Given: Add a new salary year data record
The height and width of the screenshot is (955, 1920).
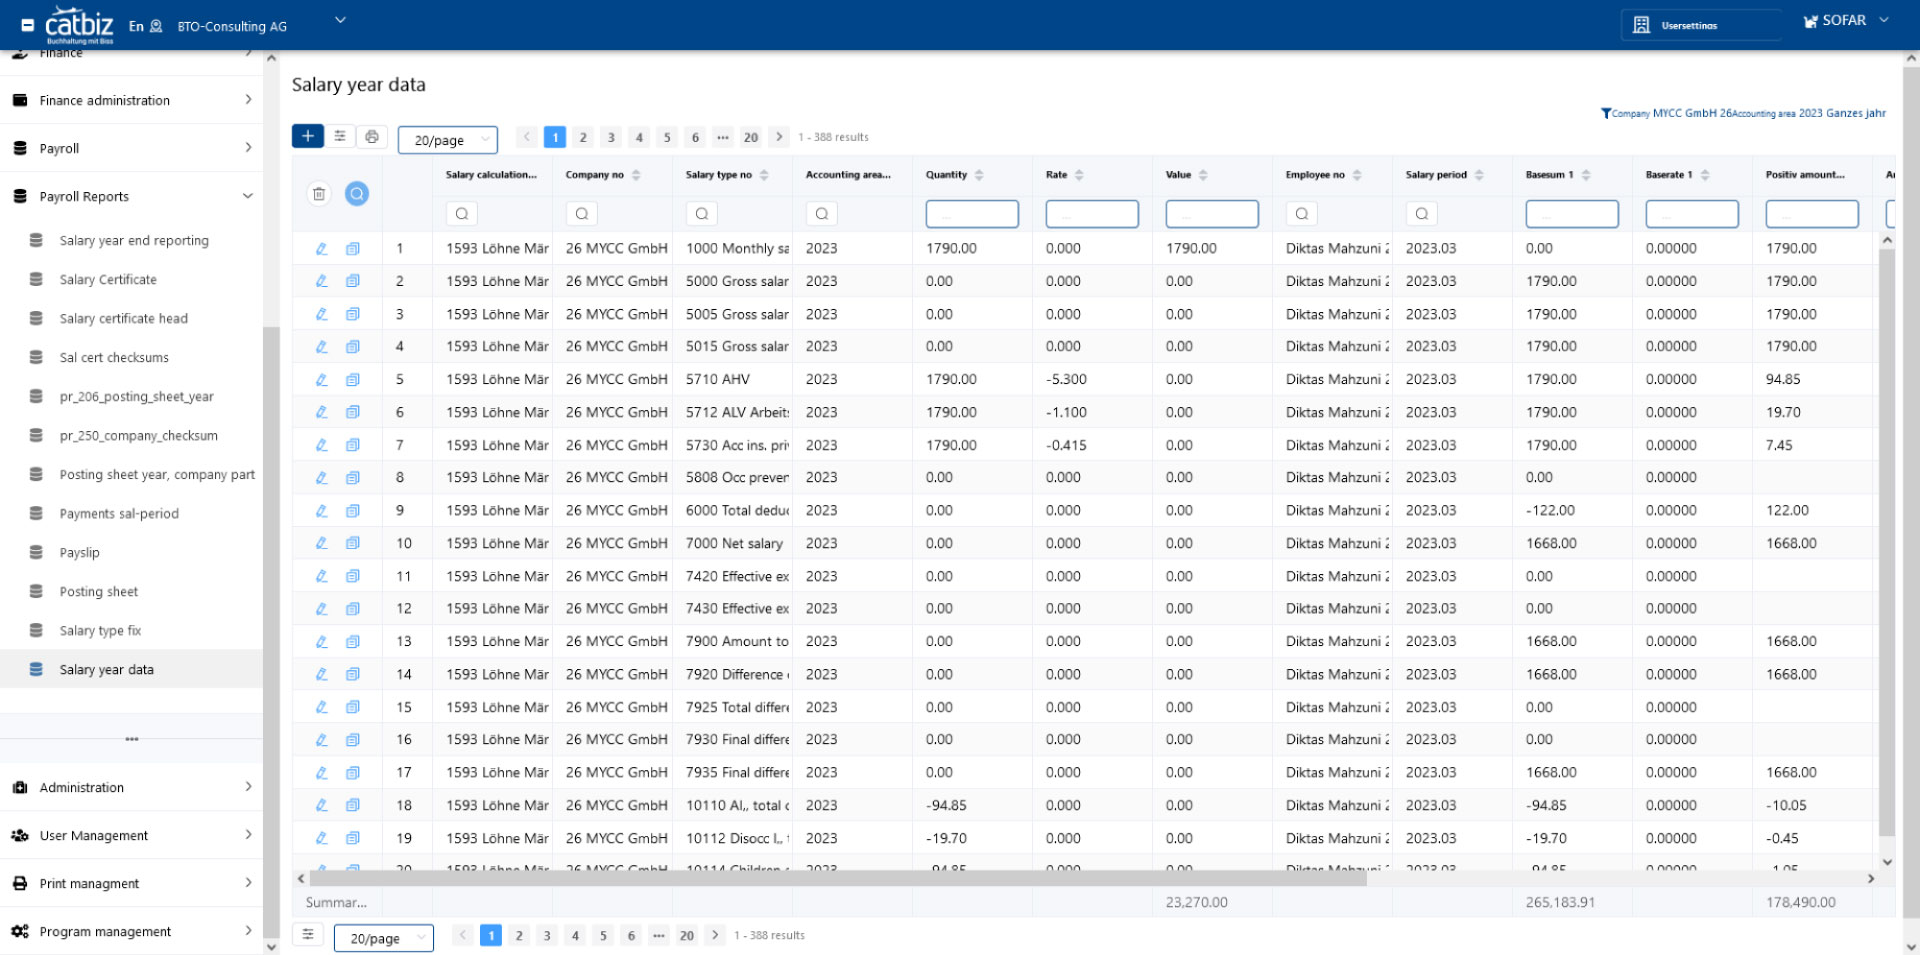Looking at the screenshot, I should pos(307,136).
